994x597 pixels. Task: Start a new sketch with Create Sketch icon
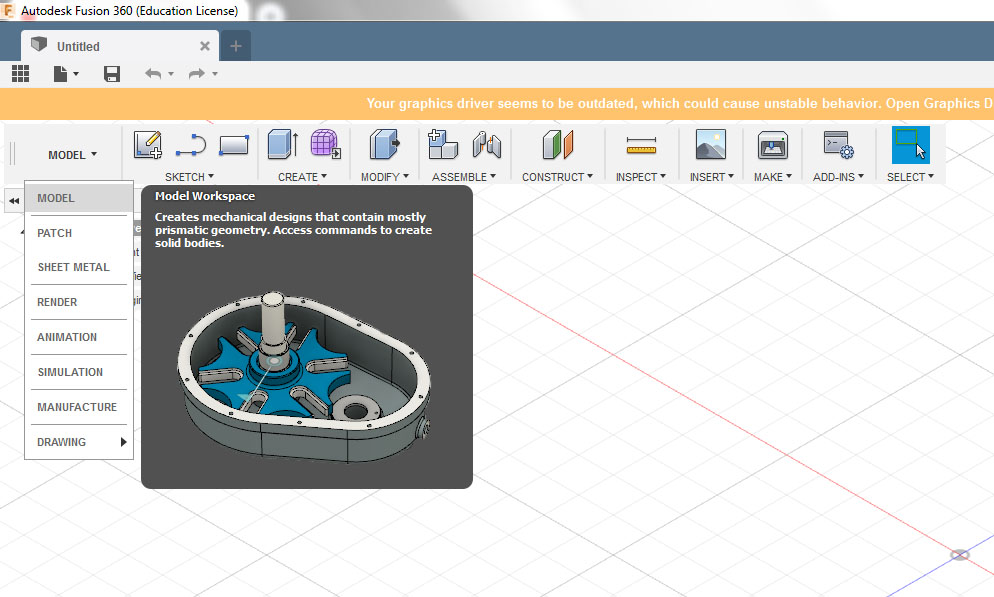tap(148, 144)
